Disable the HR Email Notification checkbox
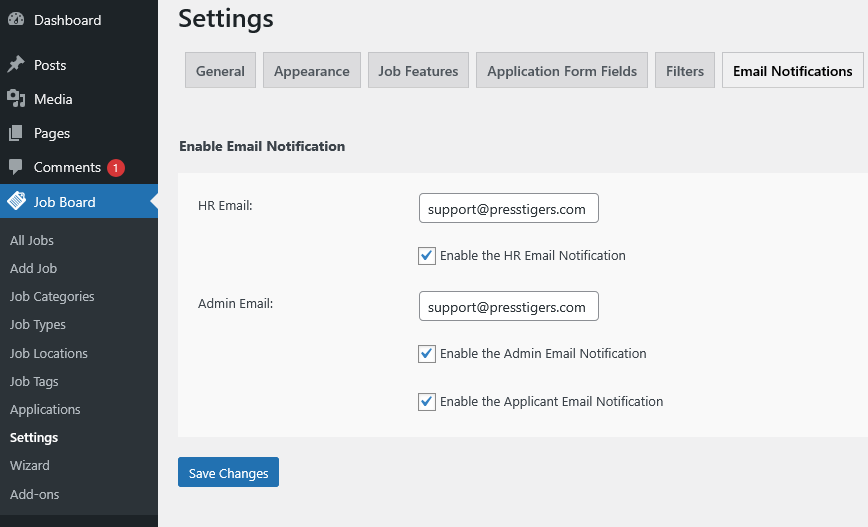 427,256
